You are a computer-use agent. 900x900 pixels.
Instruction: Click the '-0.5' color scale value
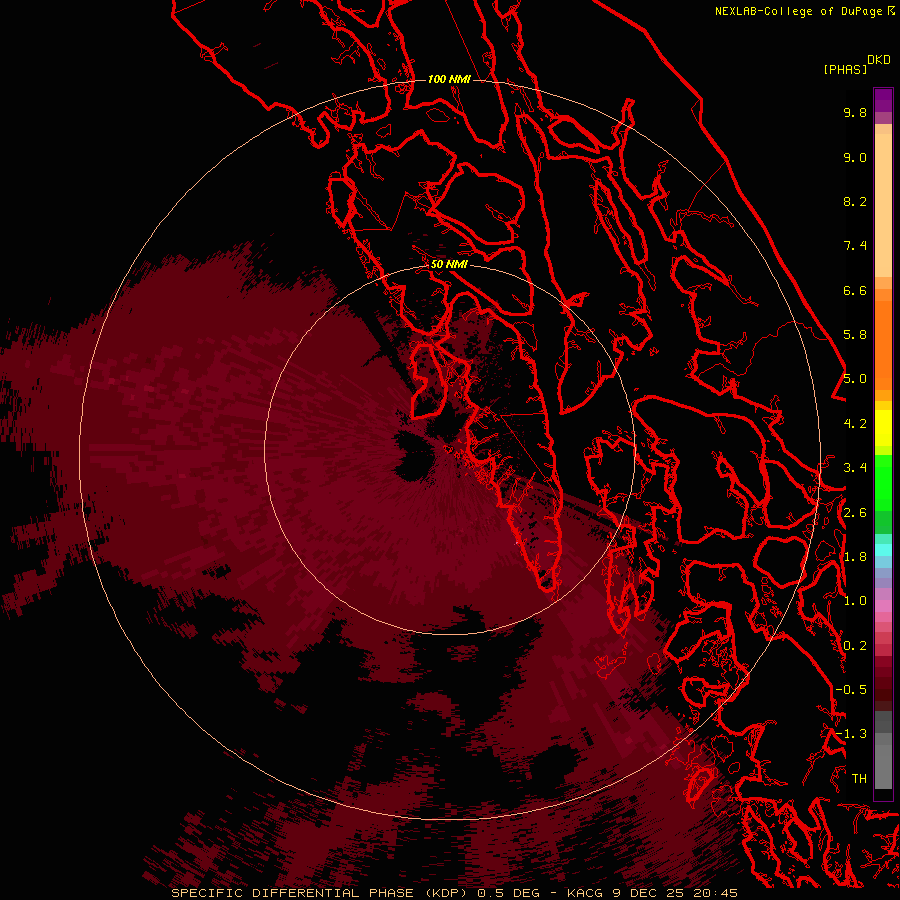point(851,690)
